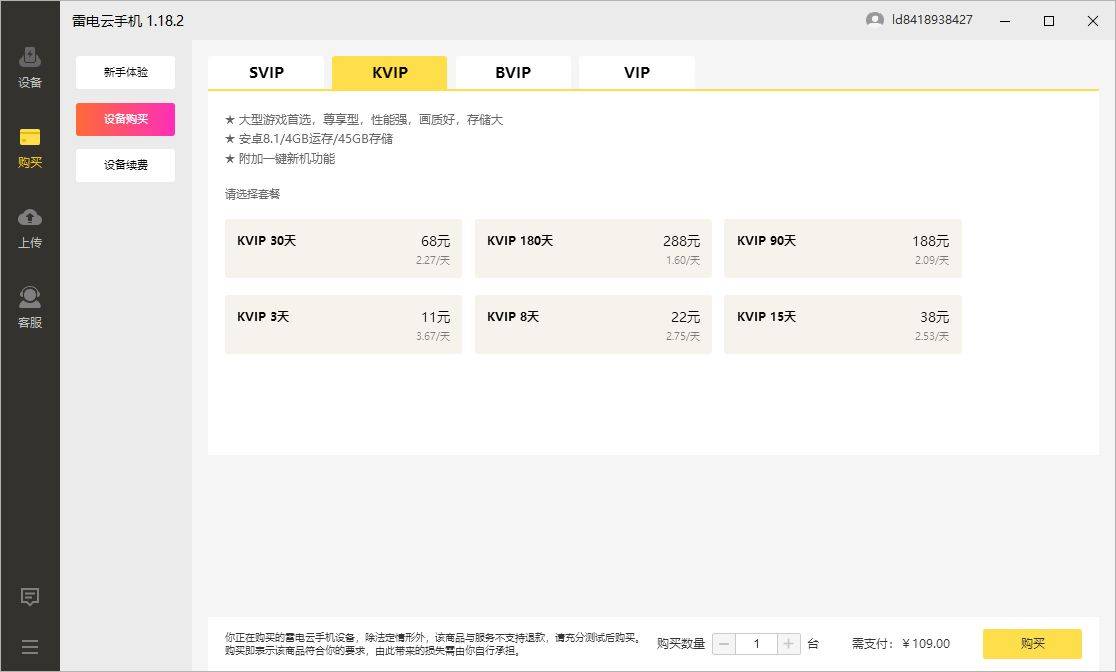Click the refund disclaimer text at bottom
Image resolution: width=1116 pixels, height=672 pixels.
point(433,644)
